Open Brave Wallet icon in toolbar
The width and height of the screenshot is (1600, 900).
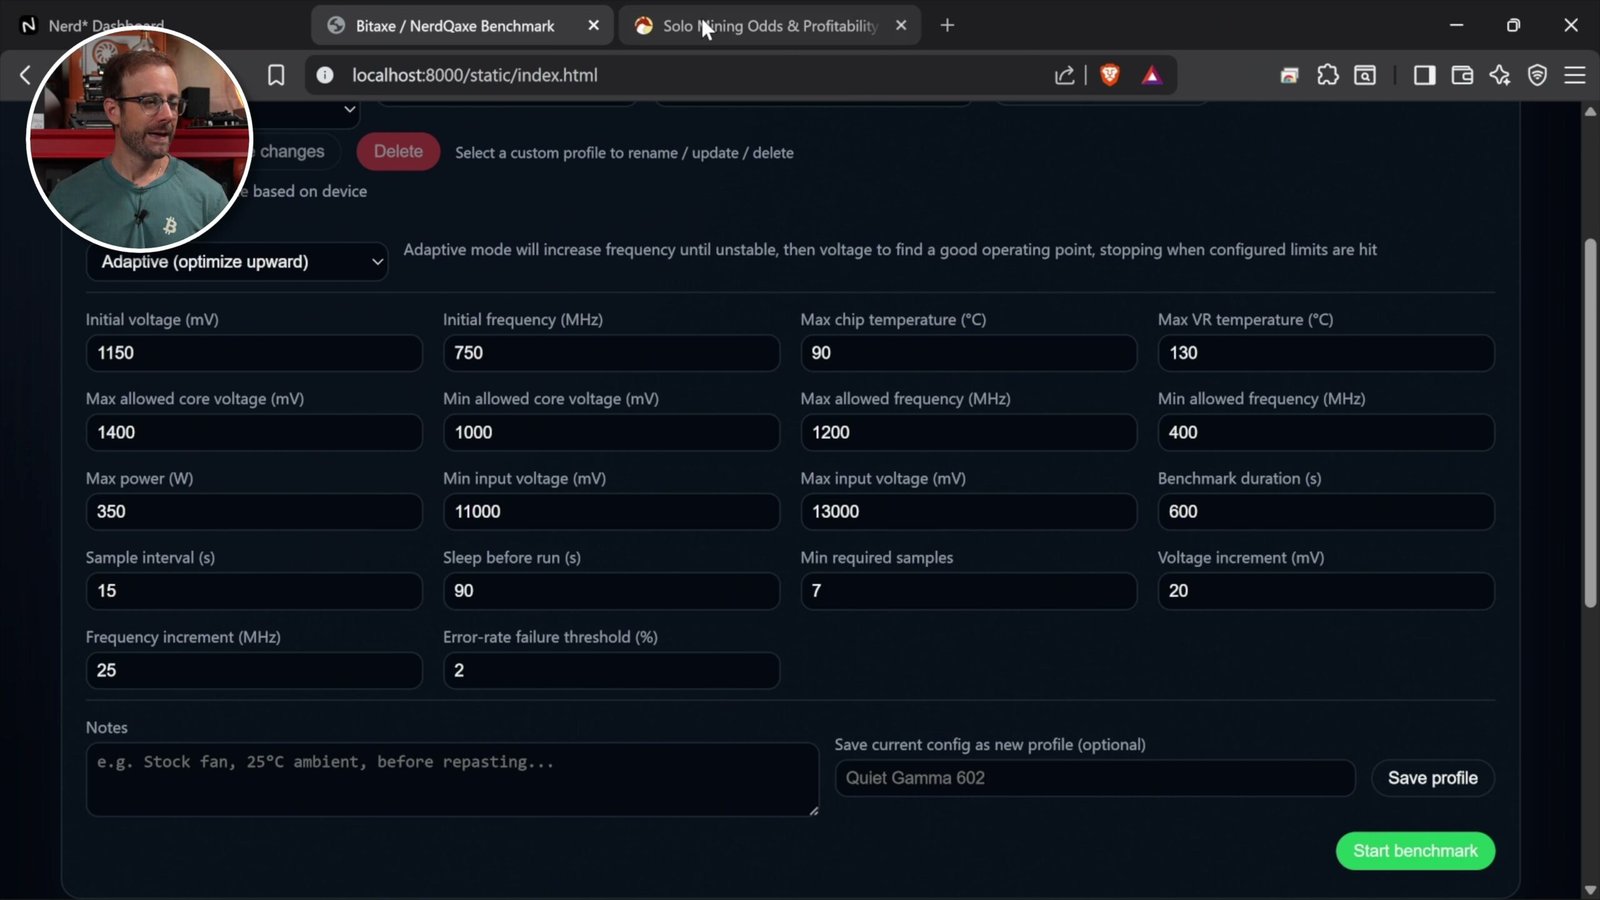(x=1462, y=75)
